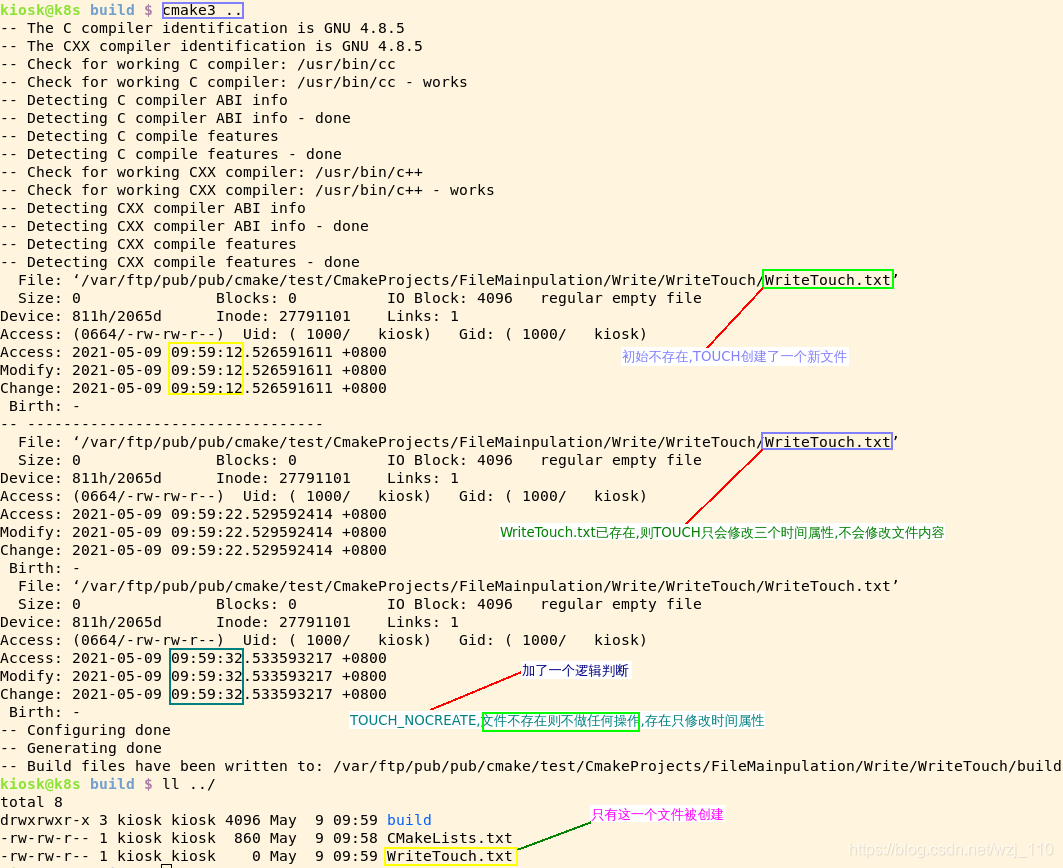The height and width of the screenshot is (868, 1063).
Task: Click annotation '初始不存在,TOUCH创建了一个新文件'
Action: tap(735, 357)
